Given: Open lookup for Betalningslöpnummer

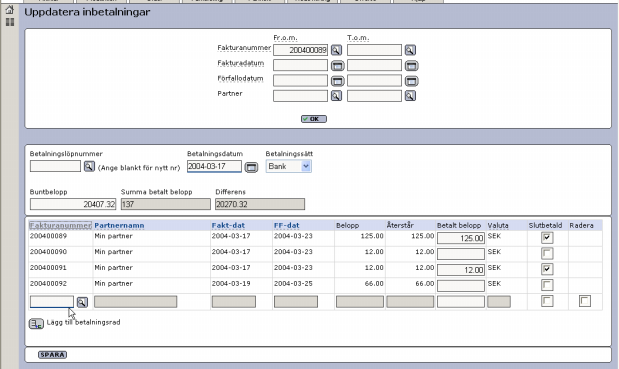Looking at the screenshot, I should click(x=89, y=167).
